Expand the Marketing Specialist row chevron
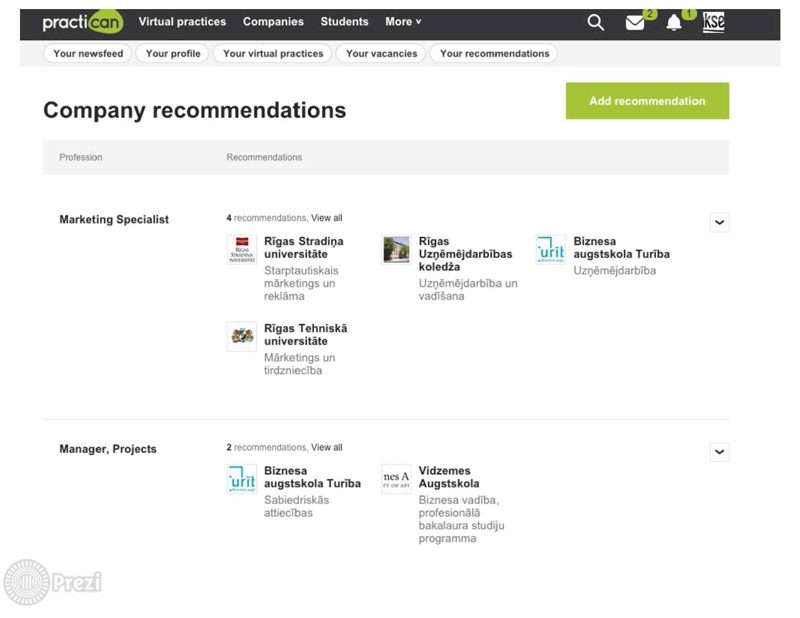 719,223
